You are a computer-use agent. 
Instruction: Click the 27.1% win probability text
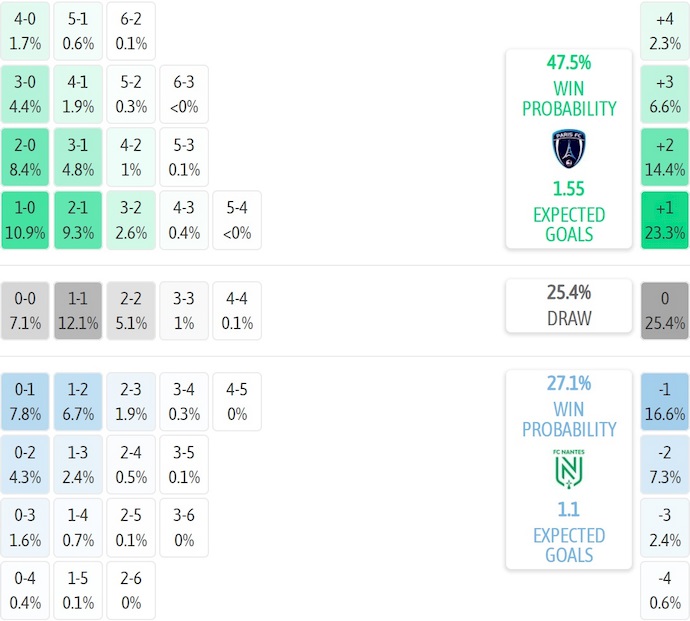(569, 383)
